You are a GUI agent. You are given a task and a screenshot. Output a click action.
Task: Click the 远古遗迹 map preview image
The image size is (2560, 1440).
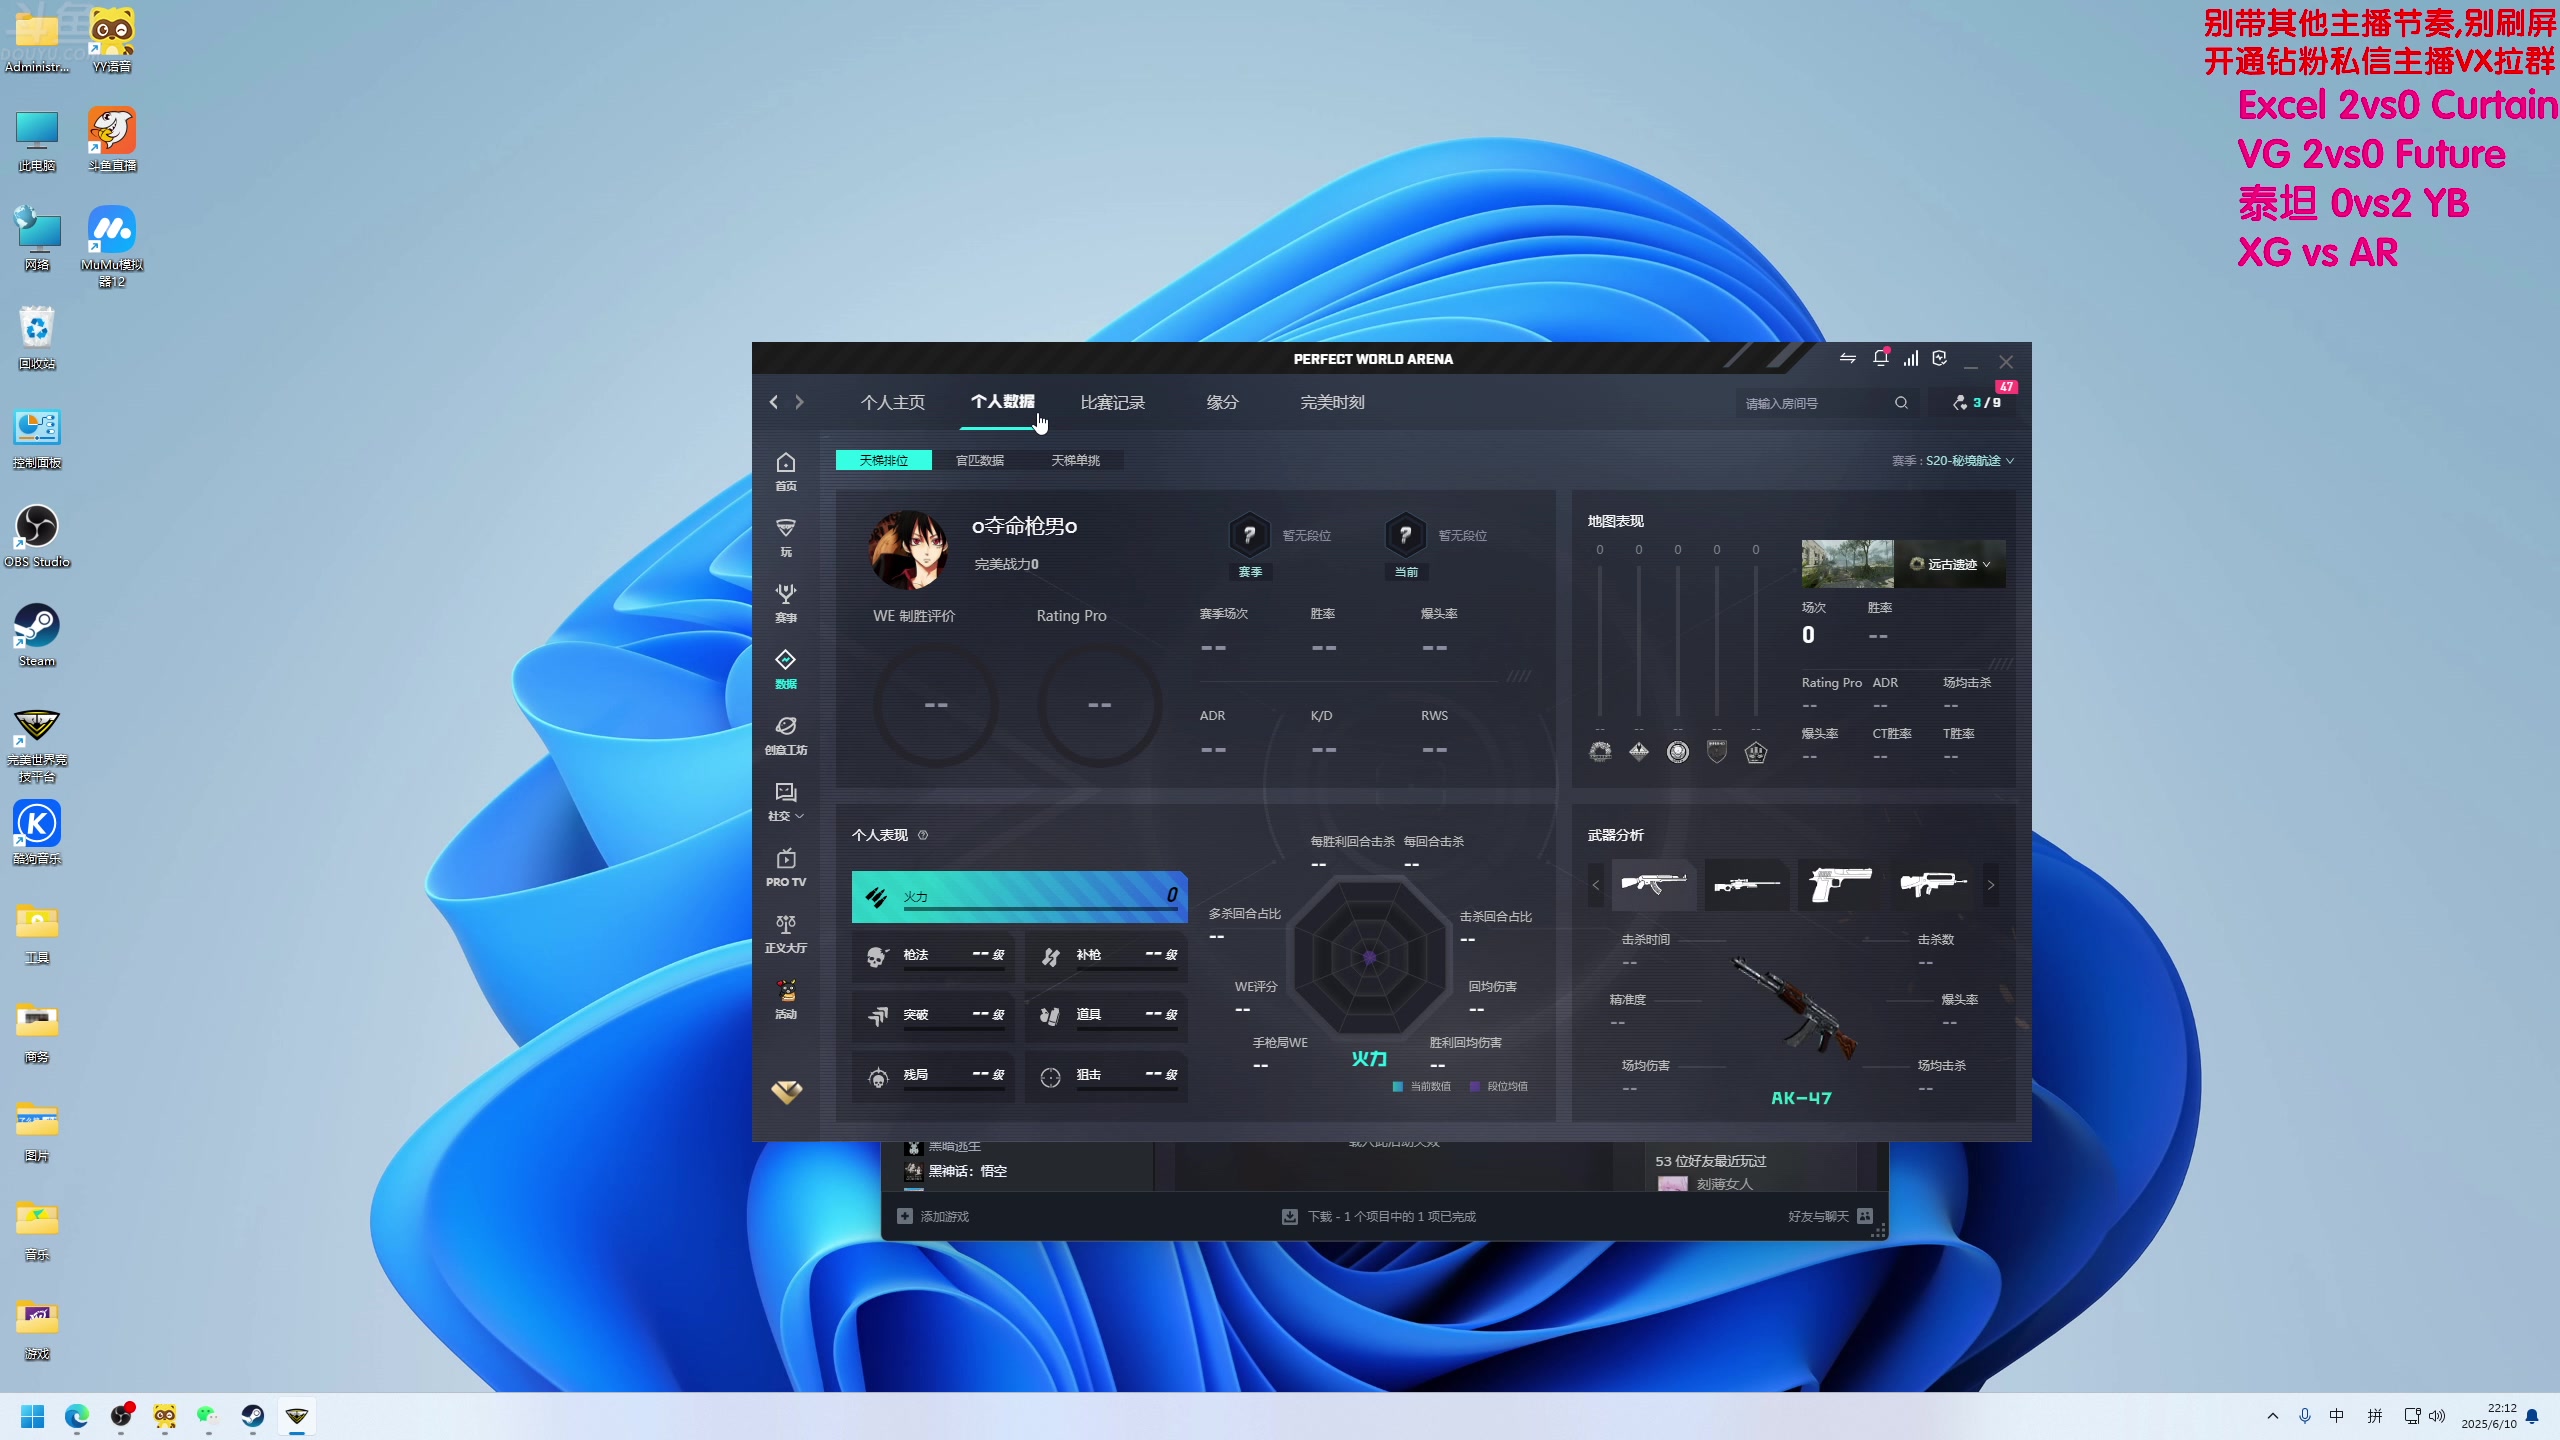click(x=1847, y=564)
